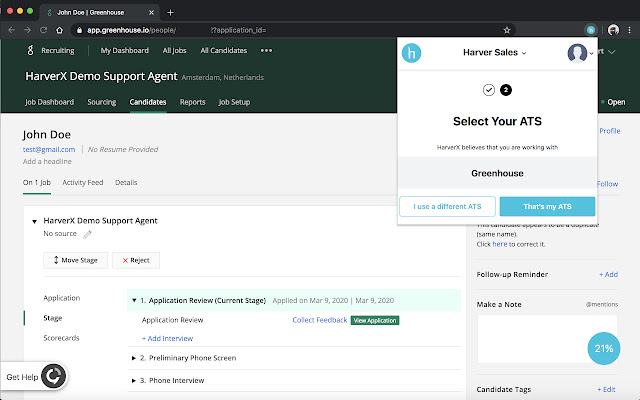Expand the Preliminary Phone Screen stage
This screenshot has width=640, height=400.
135,357
